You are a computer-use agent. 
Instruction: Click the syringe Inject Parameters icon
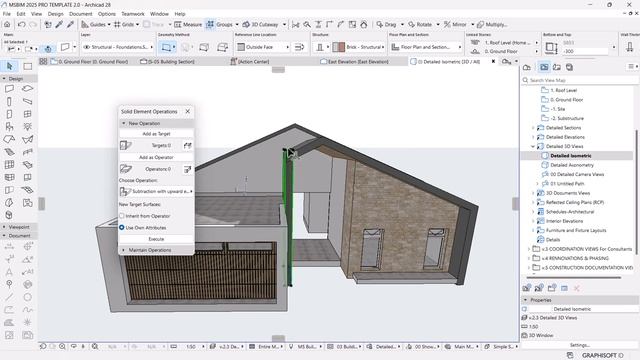[70, 24]
